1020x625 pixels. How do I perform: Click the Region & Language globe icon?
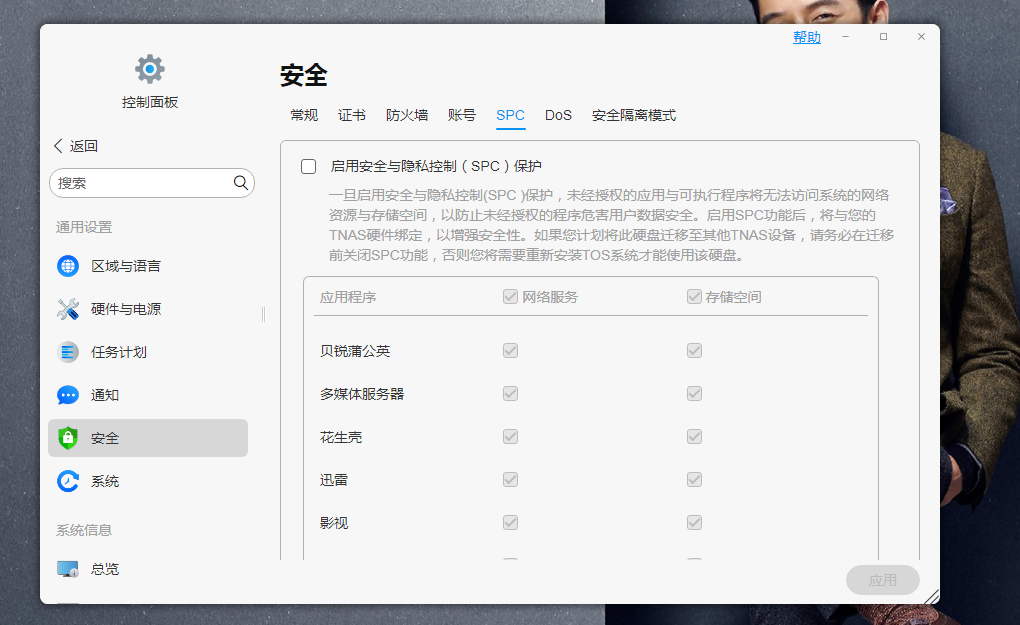(68, 266)
